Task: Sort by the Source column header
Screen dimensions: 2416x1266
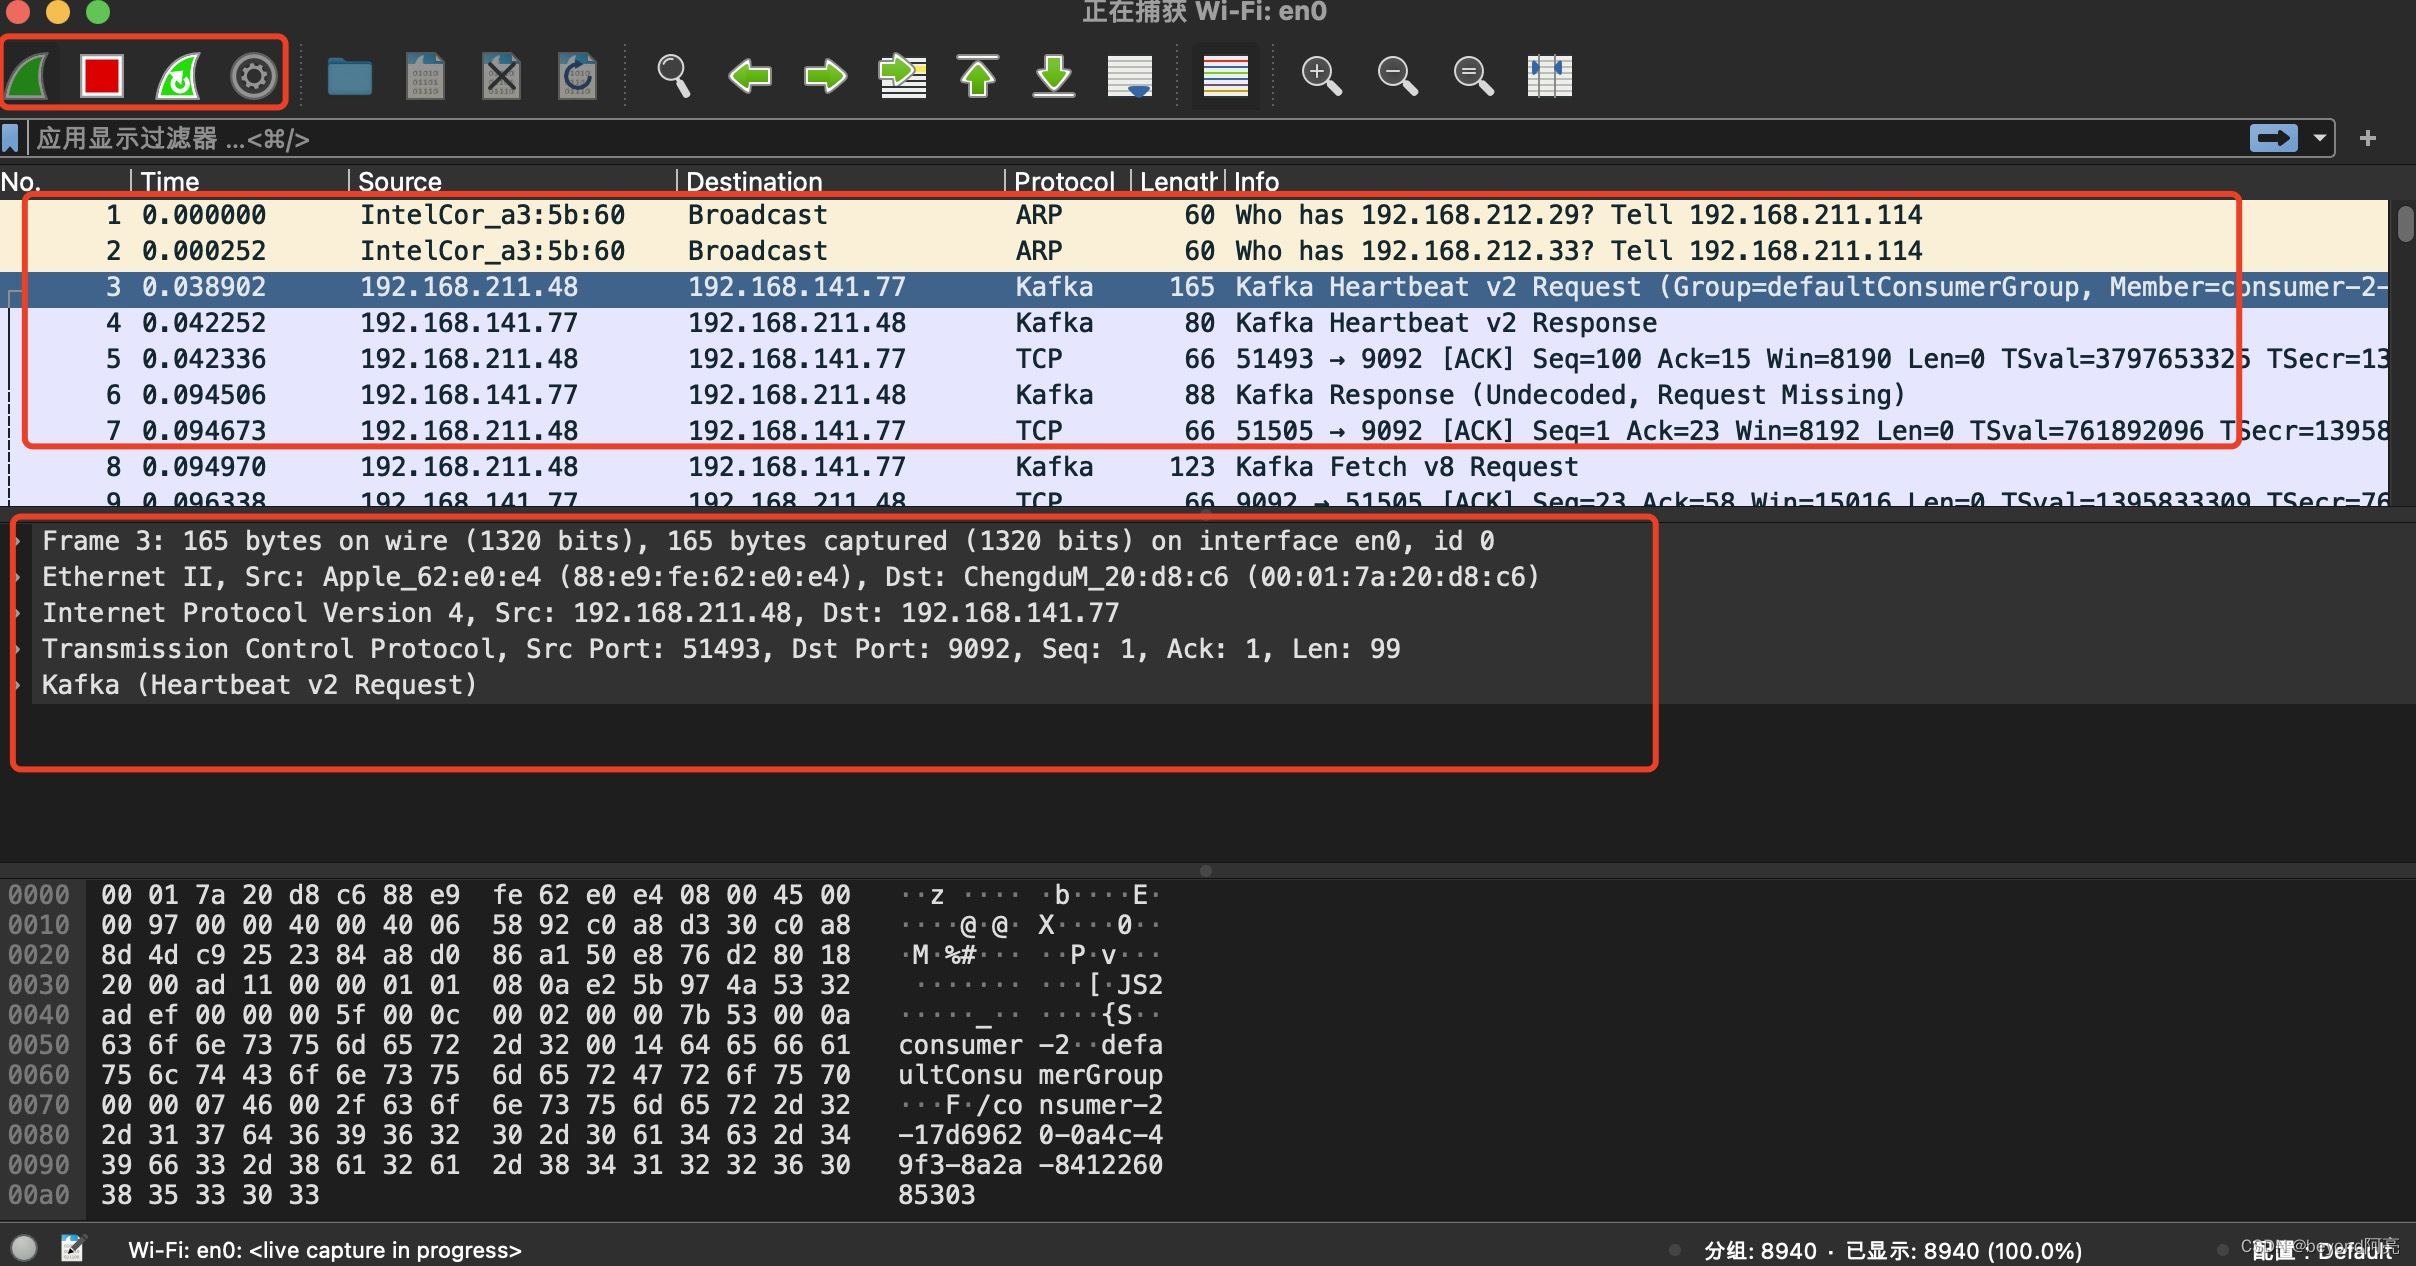Action: pyautogui.click(x=513, y=182)
